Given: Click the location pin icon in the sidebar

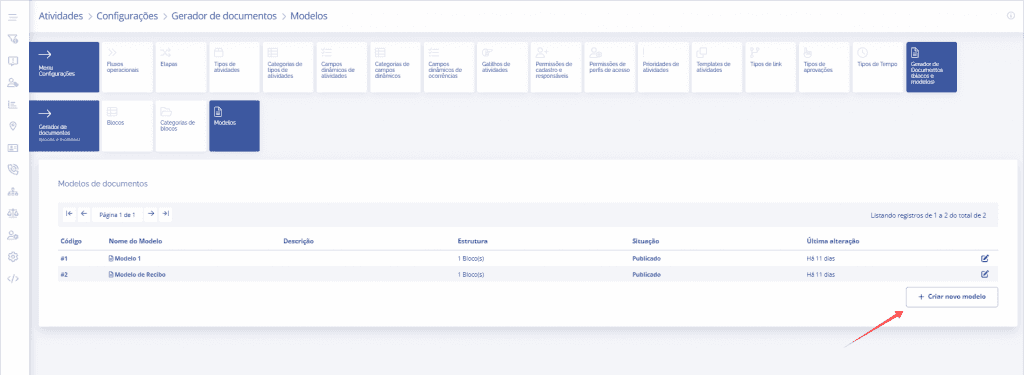Looking at the screenshot, I should click(12, 126).
